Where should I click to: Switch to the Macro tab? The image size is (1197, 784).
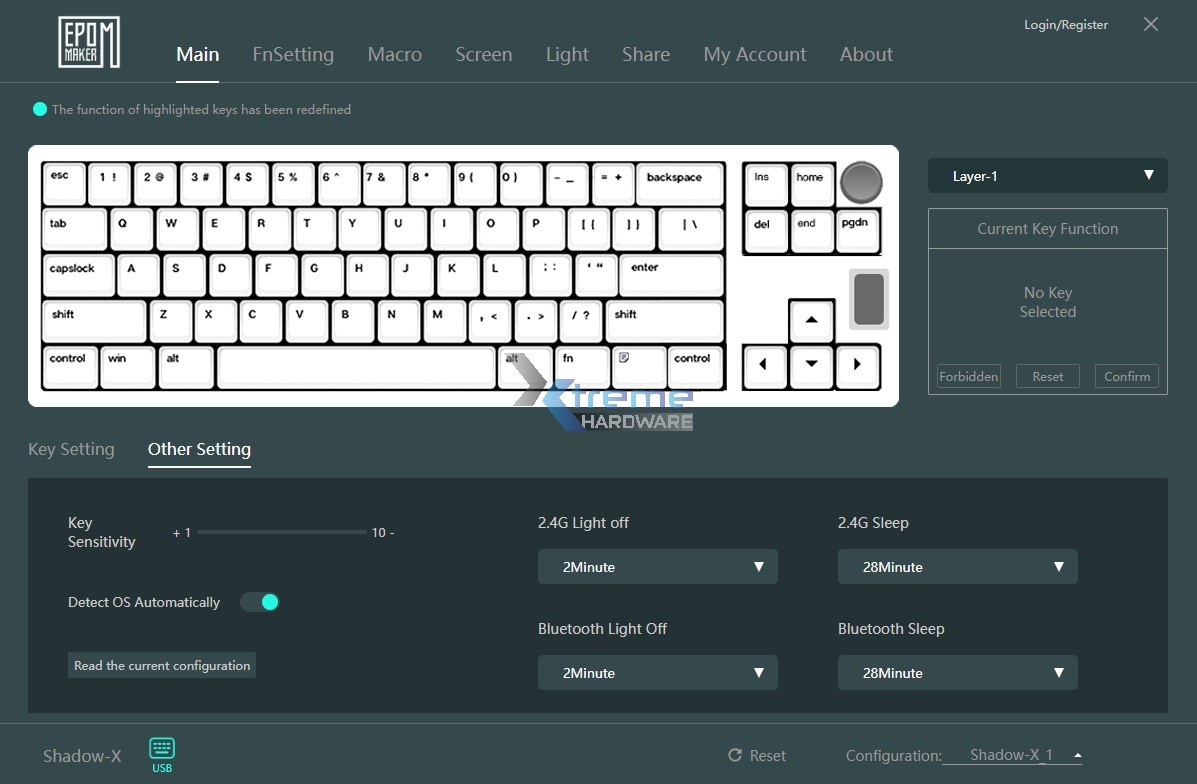(x=394, y=55)
